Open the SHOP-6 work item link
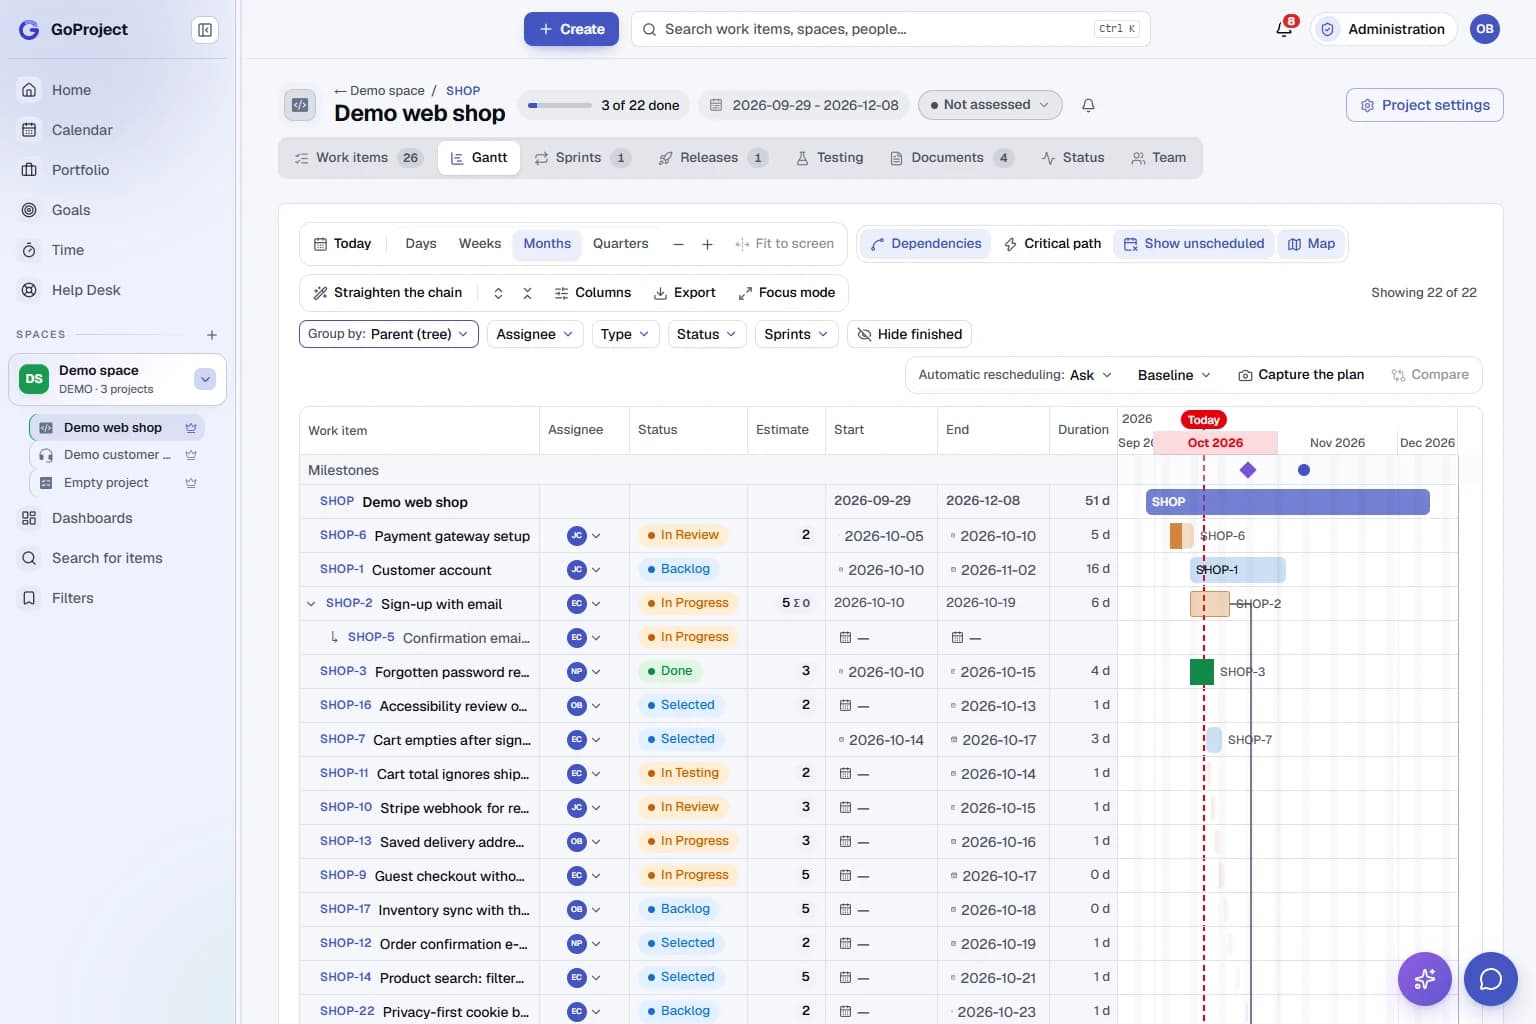The width and height of the screenshot is (1536, 1024). pos(343,536)
